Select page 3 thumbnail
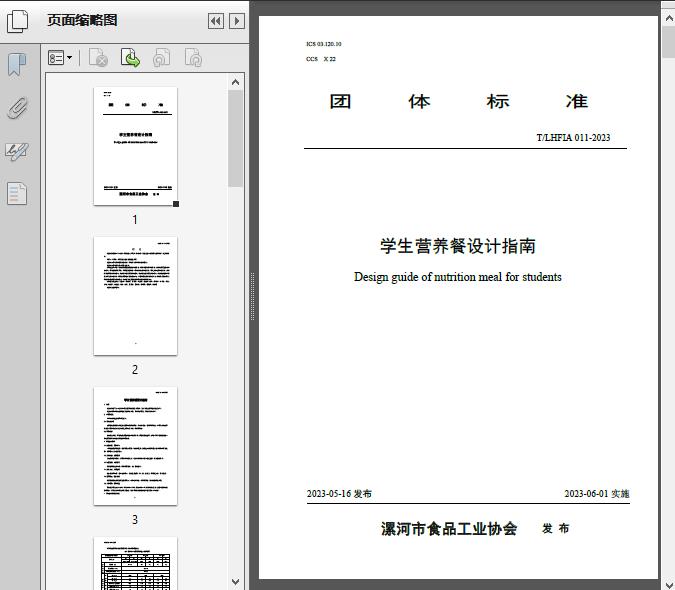This screenshot has width=675, height=590. click(135, 446)
